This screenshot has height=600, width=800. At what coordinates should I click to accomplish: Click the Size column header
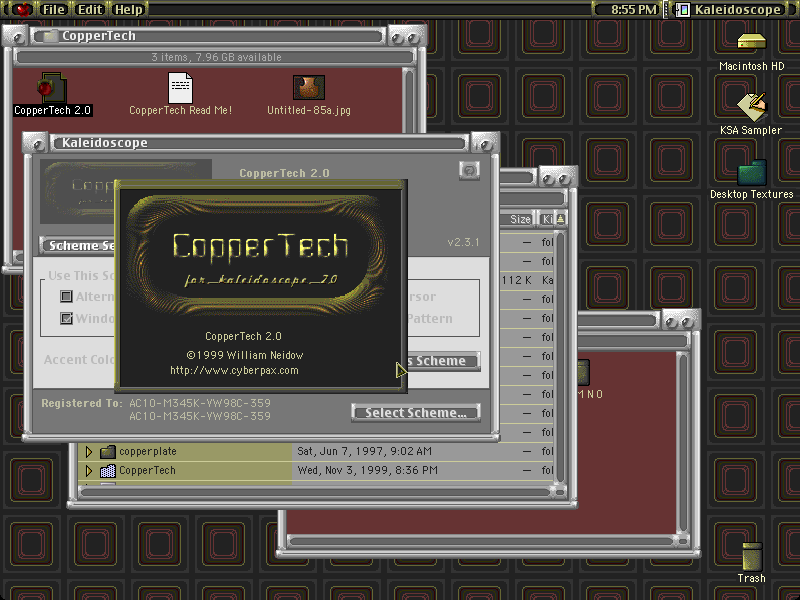[519, 219]
